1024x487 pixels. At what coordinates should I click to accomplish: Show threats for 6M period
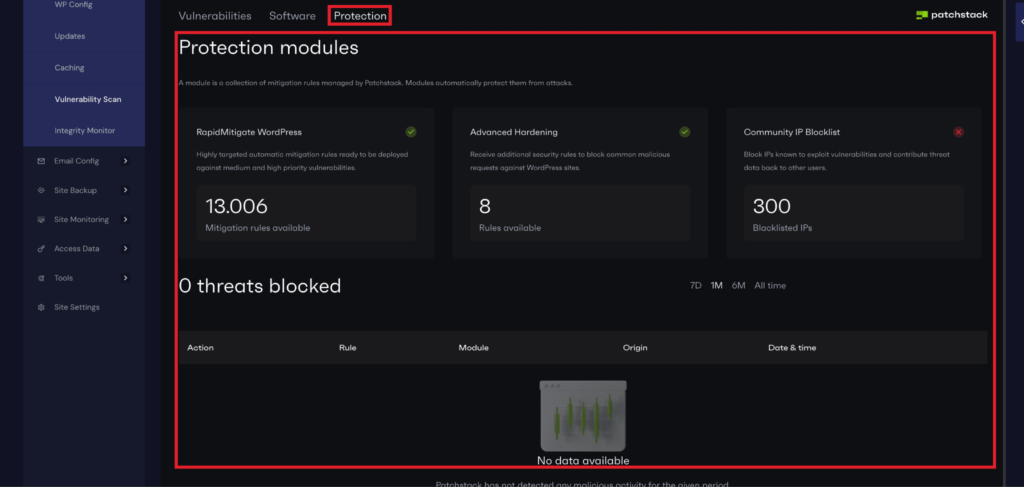pyautogui.click(x=738, y=286)
